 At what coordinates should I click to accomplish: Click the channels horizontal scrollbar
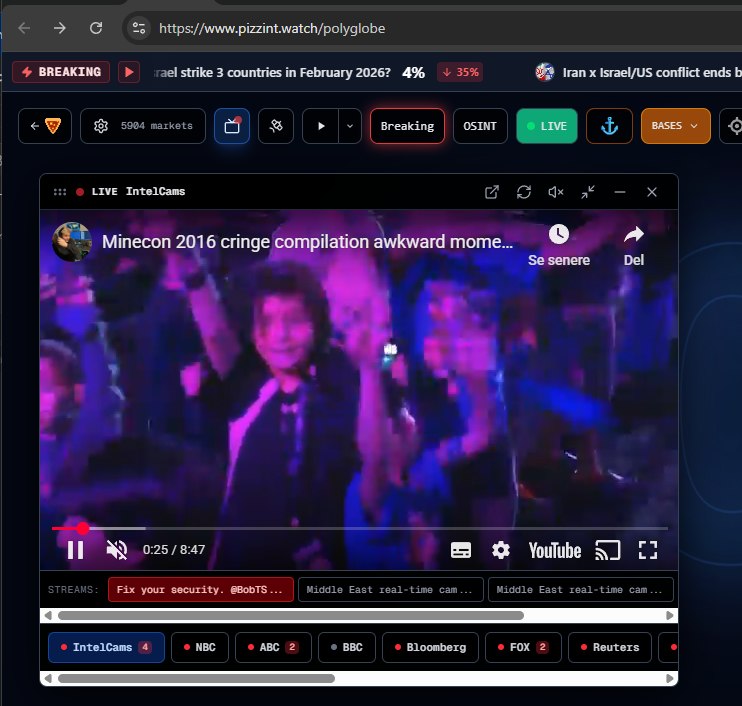click(196, 679)
